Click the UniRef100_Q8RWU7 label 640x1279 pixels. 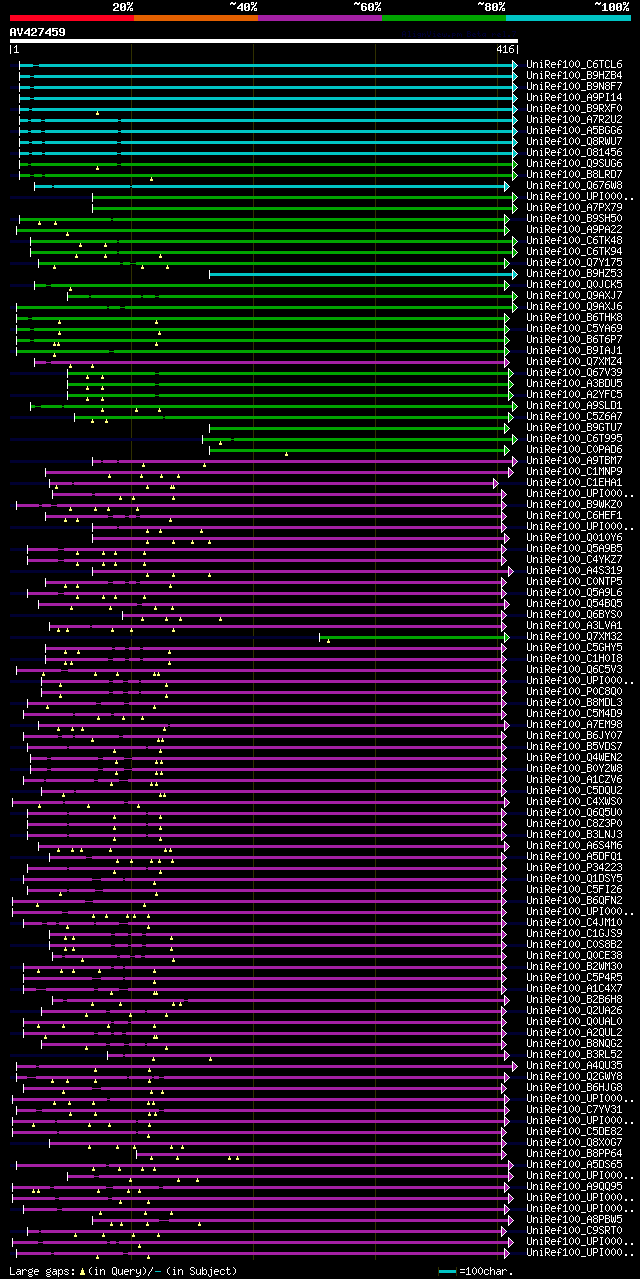(x=573, y=141)
